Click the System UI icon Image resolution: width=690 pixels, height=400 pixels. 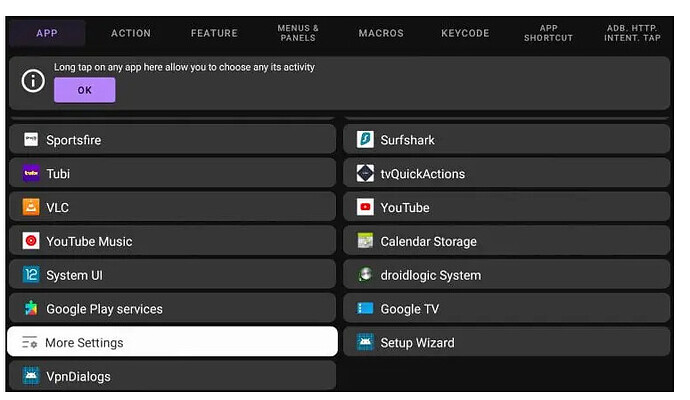(x=31, y=275)
